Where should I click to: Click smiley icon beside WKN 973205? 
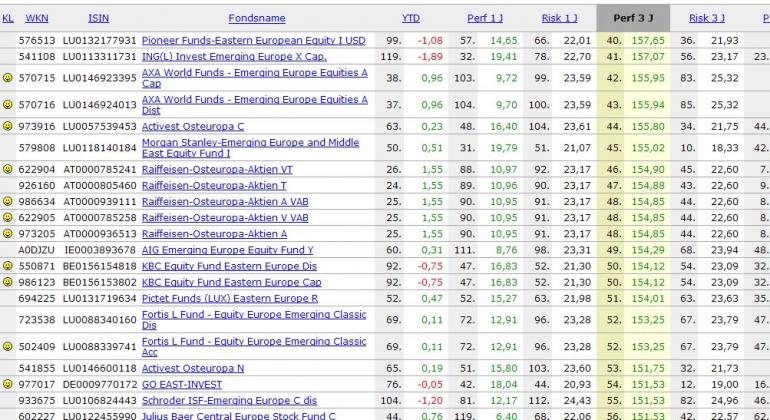(x=7, y=233)
